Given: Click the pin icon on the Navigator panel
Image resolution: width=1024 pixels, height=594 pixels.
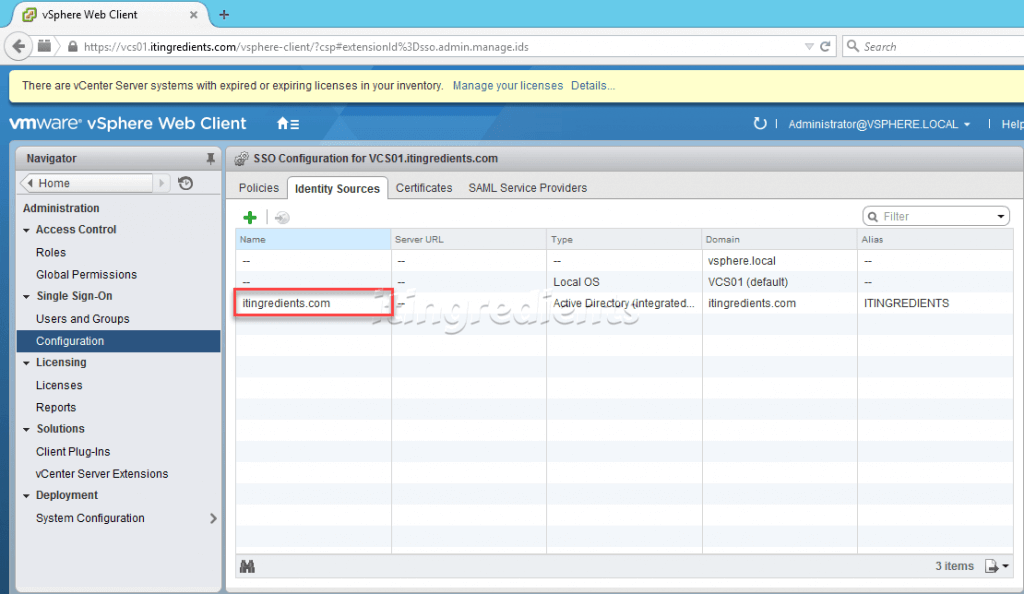Looking at the screenshot, I should coord(210,158).
